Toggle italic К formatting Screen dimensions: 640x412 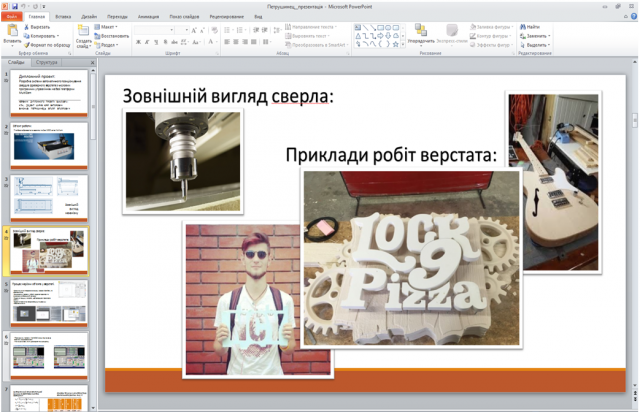coord(147,42)
